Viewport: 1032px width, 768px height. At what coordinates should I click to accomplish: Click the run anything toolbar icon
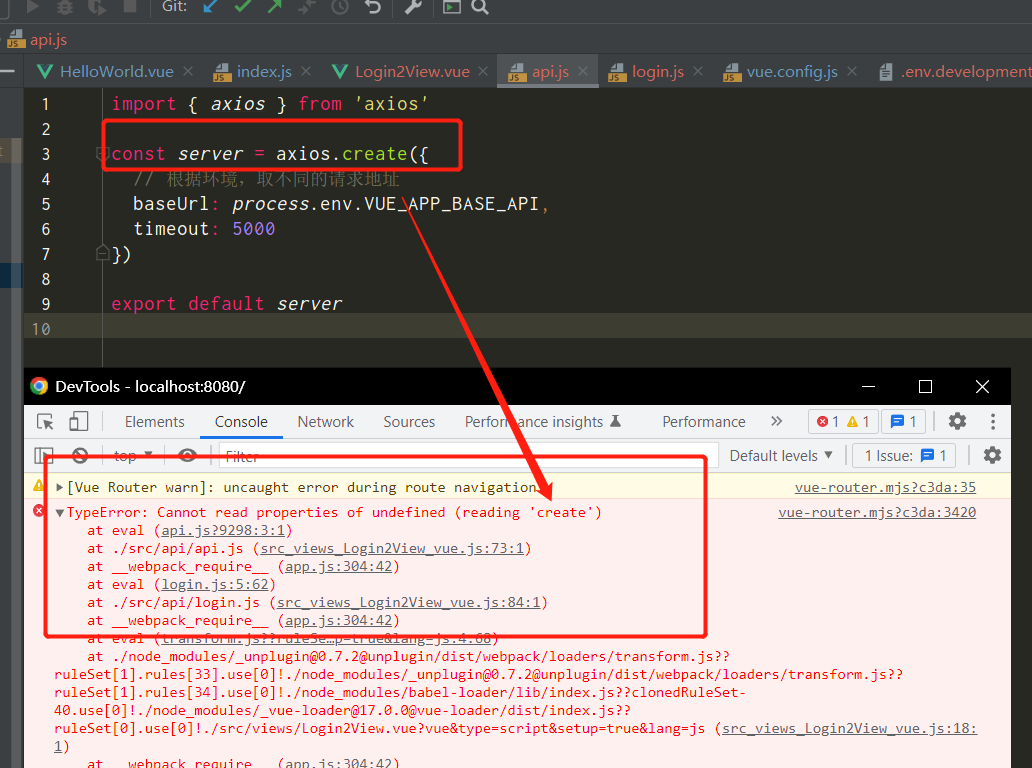click(x=452, y=7)
